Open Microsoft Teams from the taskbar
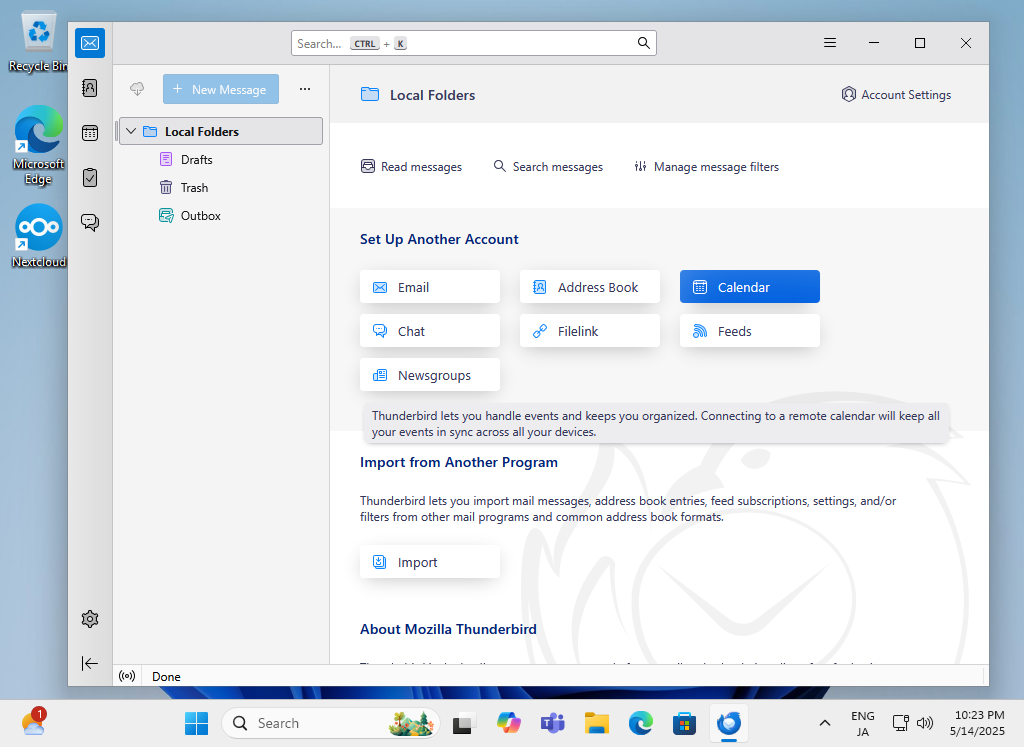 click(552, 723)
